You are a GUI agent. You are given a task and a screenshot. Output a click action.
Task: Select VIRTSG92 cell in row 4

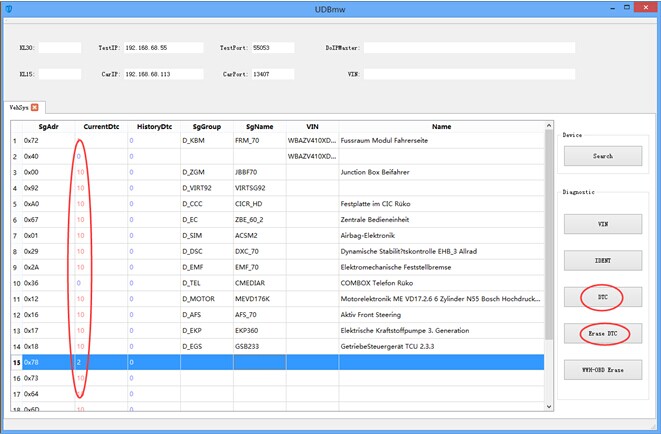point(260,188)
